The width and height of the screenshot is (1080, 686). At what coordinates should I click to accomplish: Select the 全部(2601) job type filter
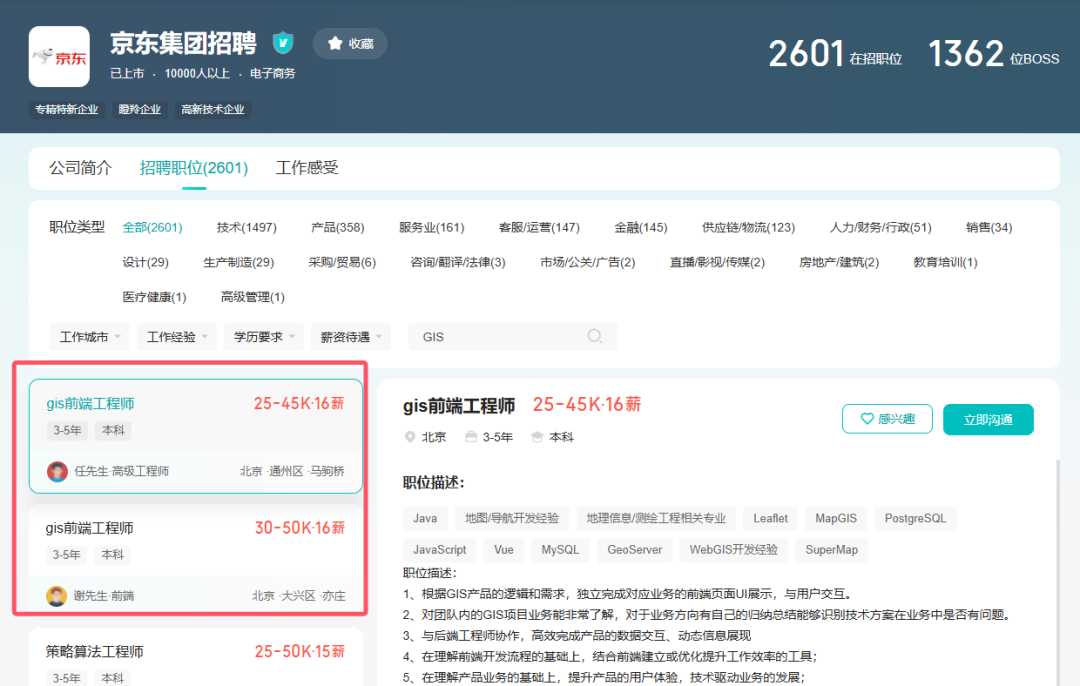click(x=152, y=227)
